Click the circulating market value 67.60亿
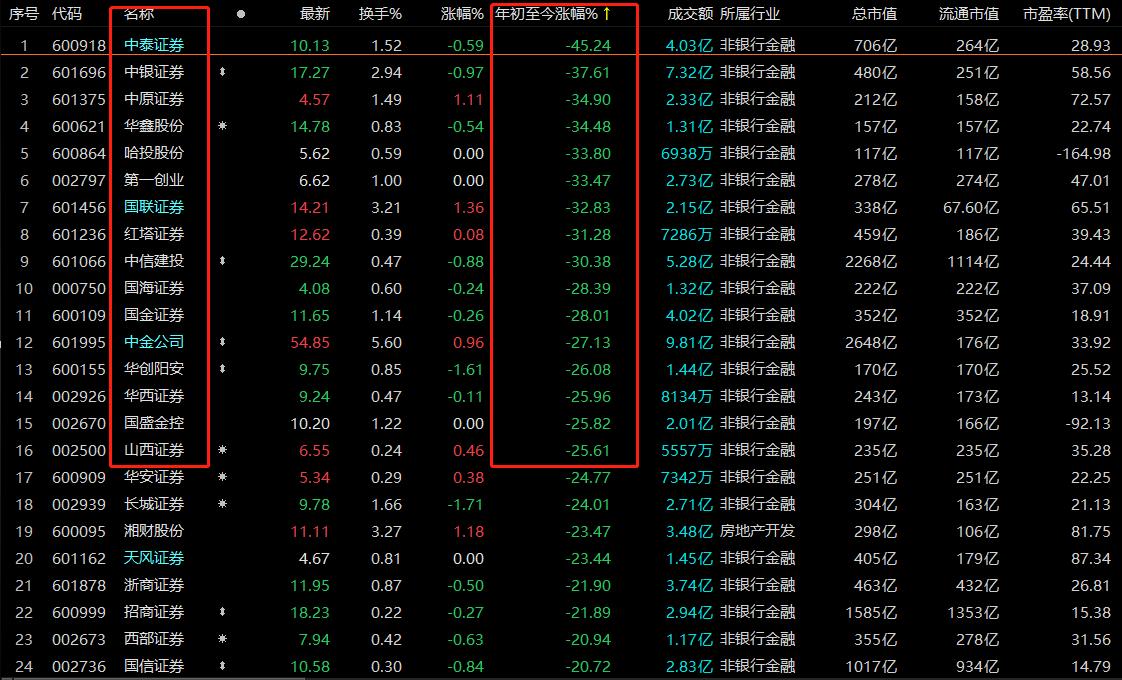The image size is (1122, 680). [971, 208]
